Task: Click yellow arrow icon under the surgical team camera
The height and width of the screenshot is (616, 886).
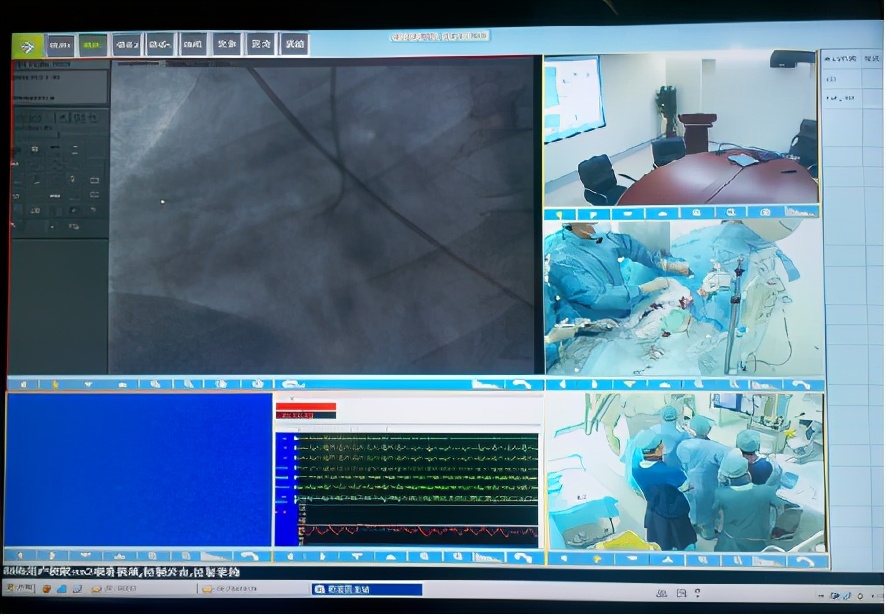Action: click(597, 559)
